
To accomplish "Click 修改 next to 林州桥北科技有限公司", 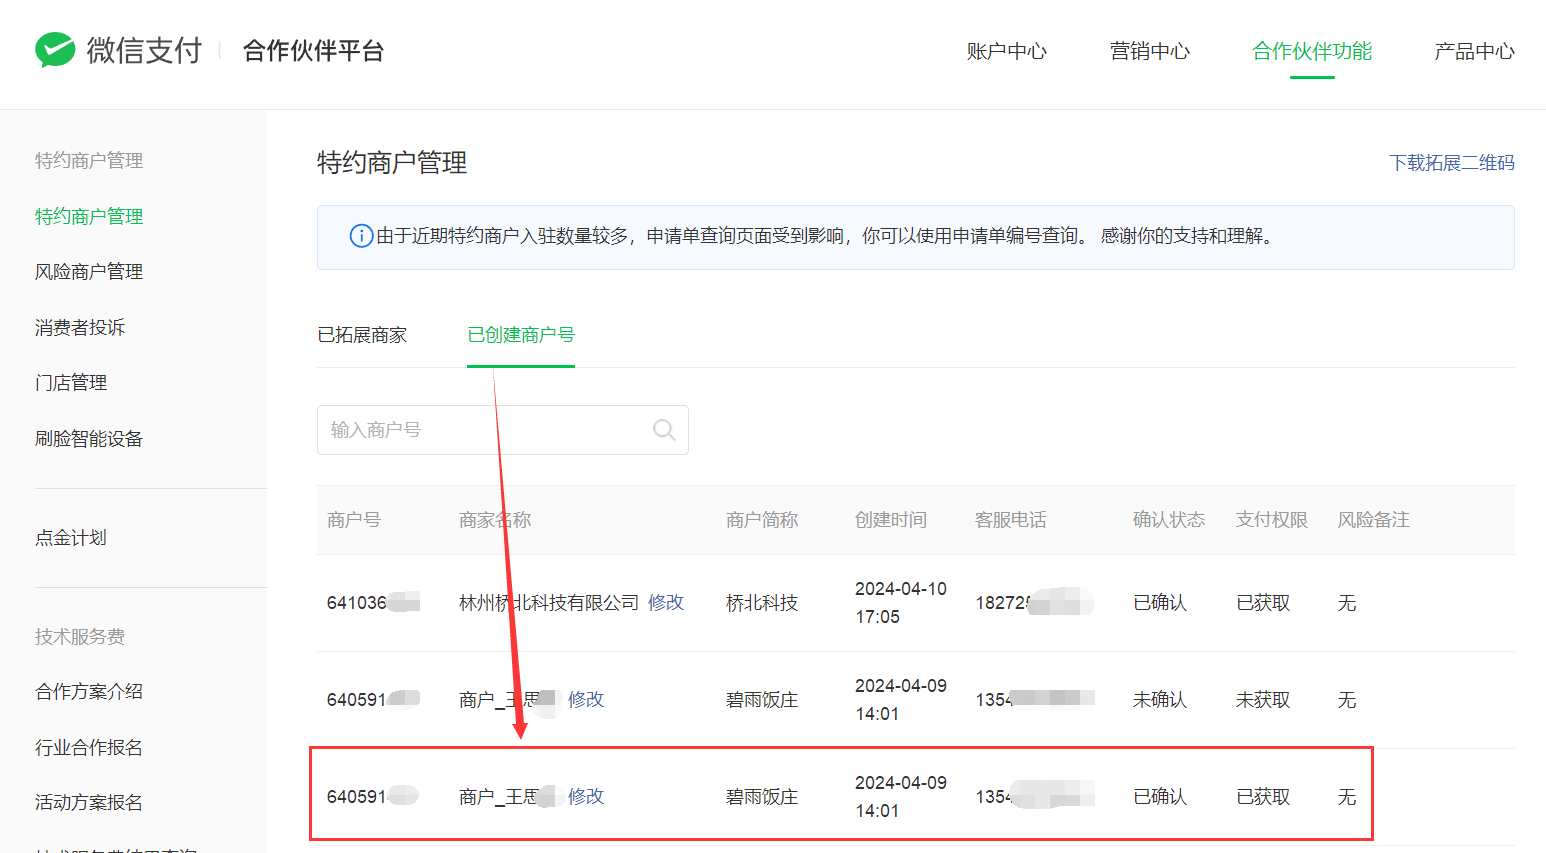I will pos(666,602).
